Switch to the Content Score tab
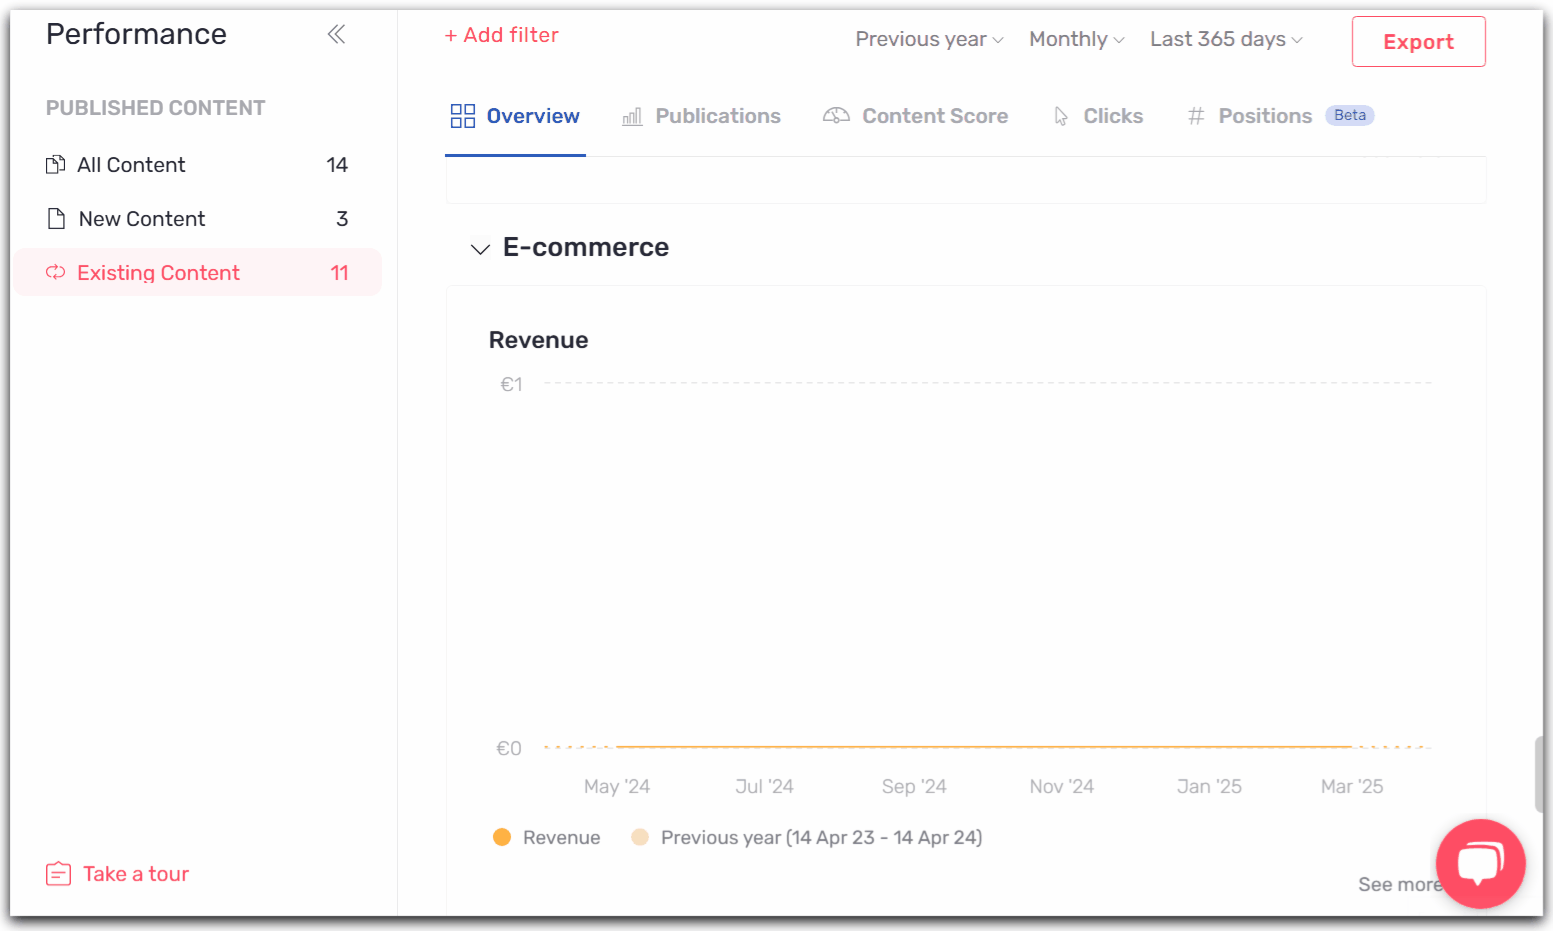The width and height of the screenshot is (1553, 931). click(x=915, y=116)
